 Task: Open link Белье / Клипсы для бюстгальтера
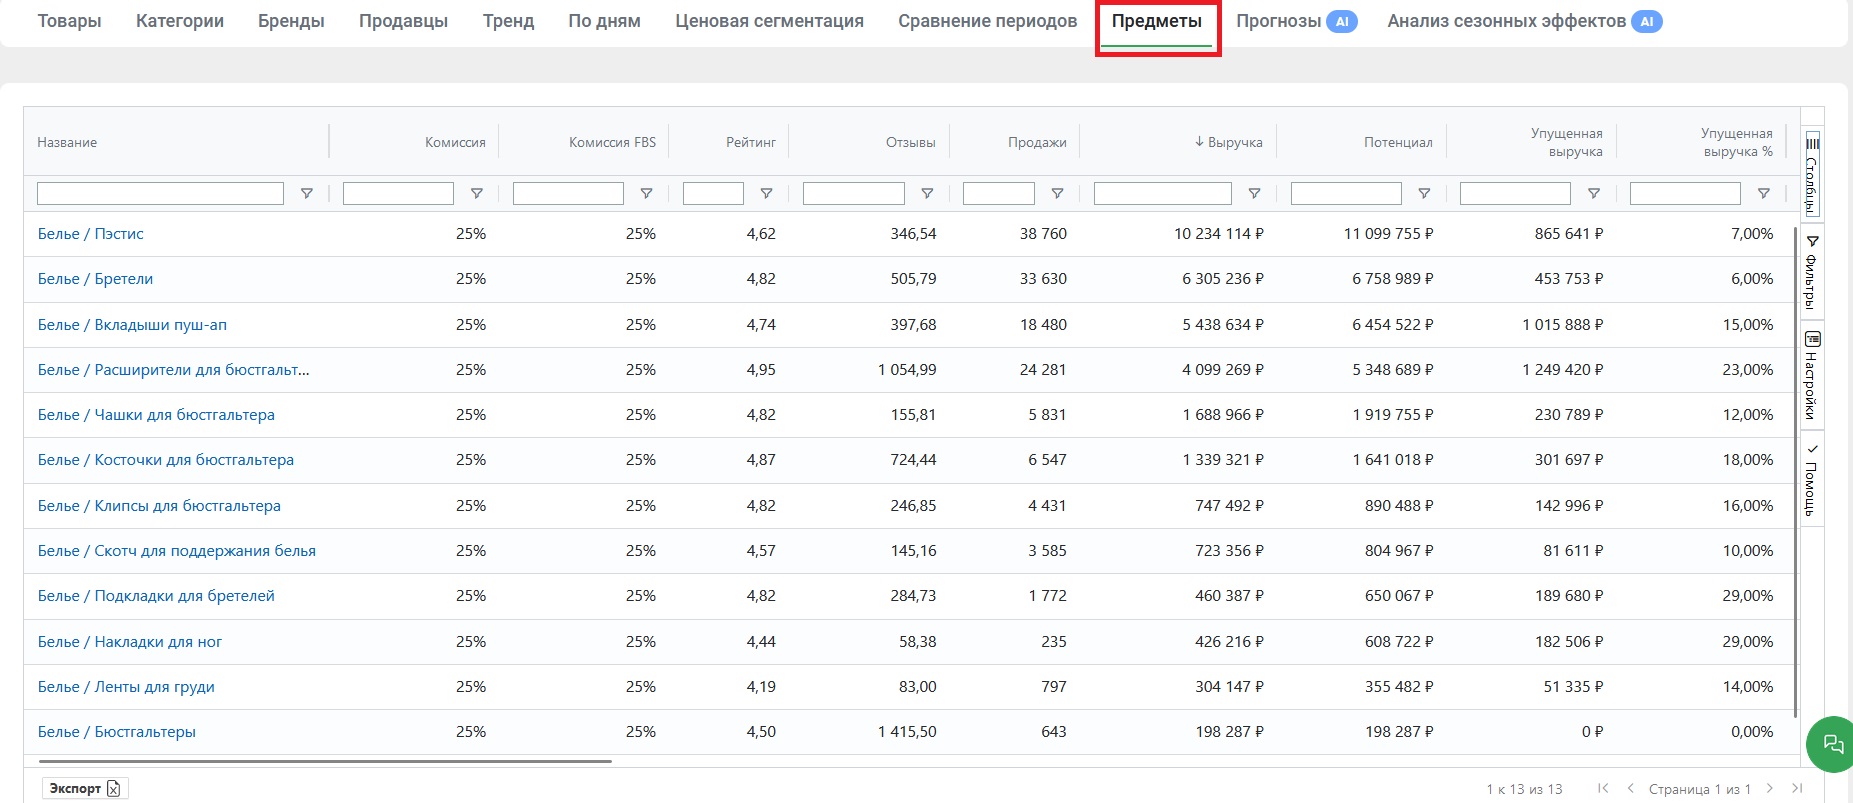pyautogui.click(x=159, y=506)
